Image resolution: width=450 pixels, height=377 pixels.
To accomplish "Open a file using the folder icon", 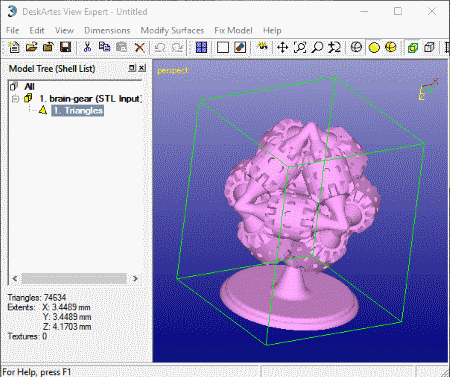I will pos(31,47).
